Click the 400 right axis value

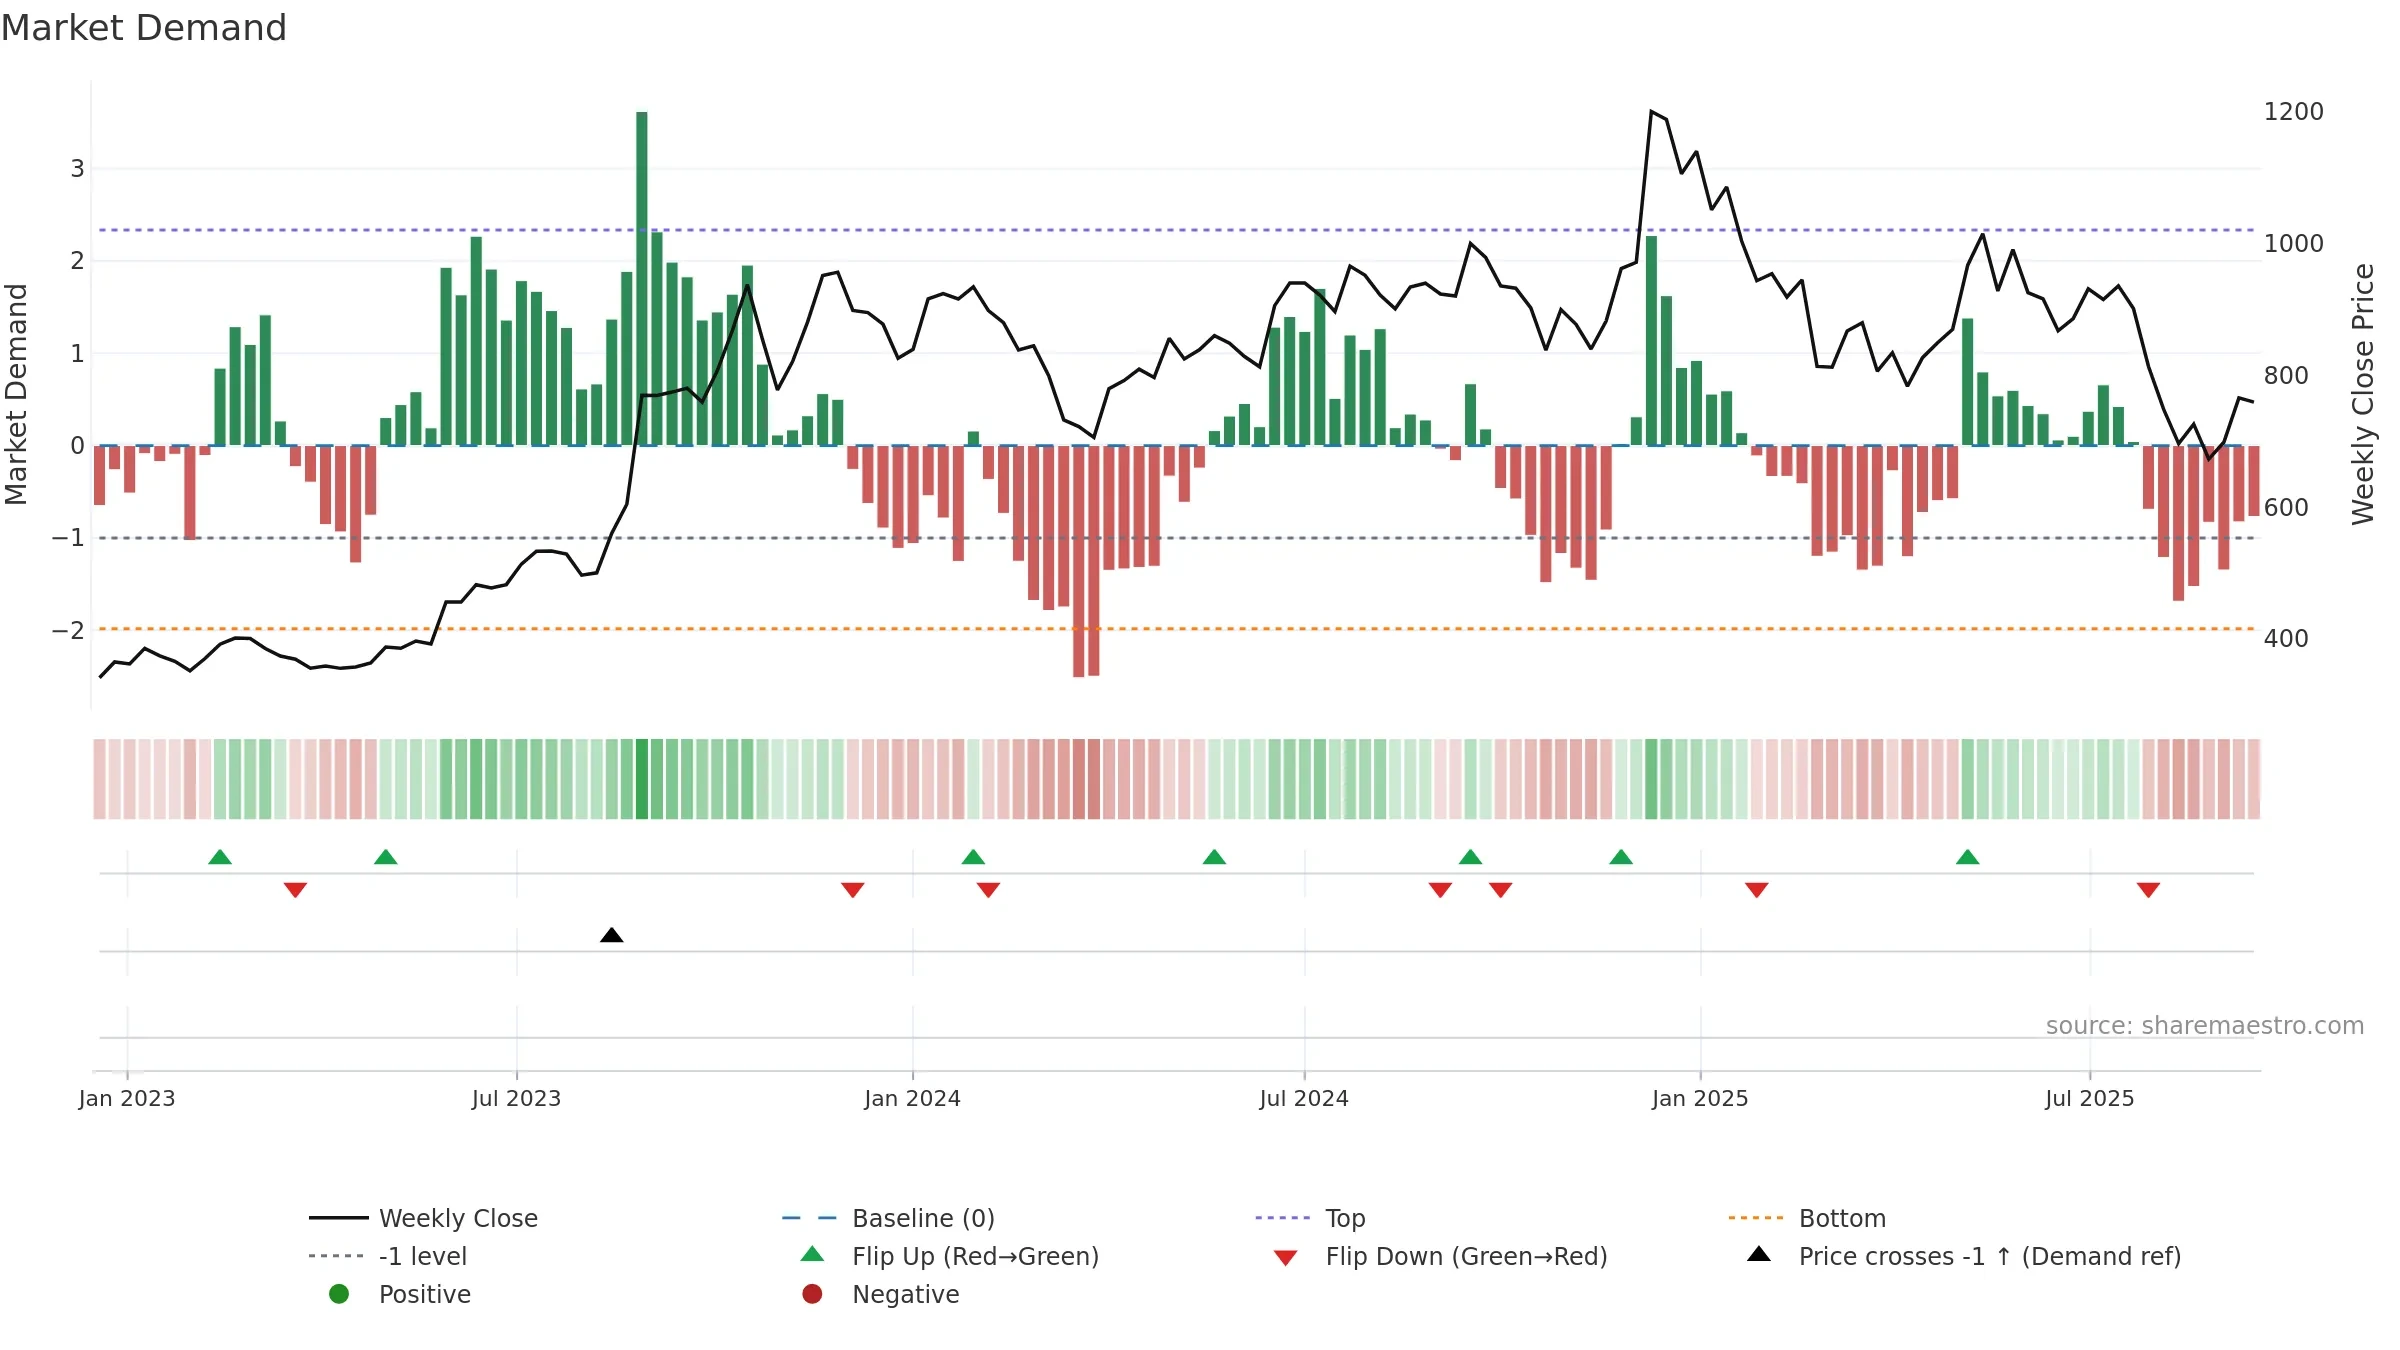point(2286,638)
